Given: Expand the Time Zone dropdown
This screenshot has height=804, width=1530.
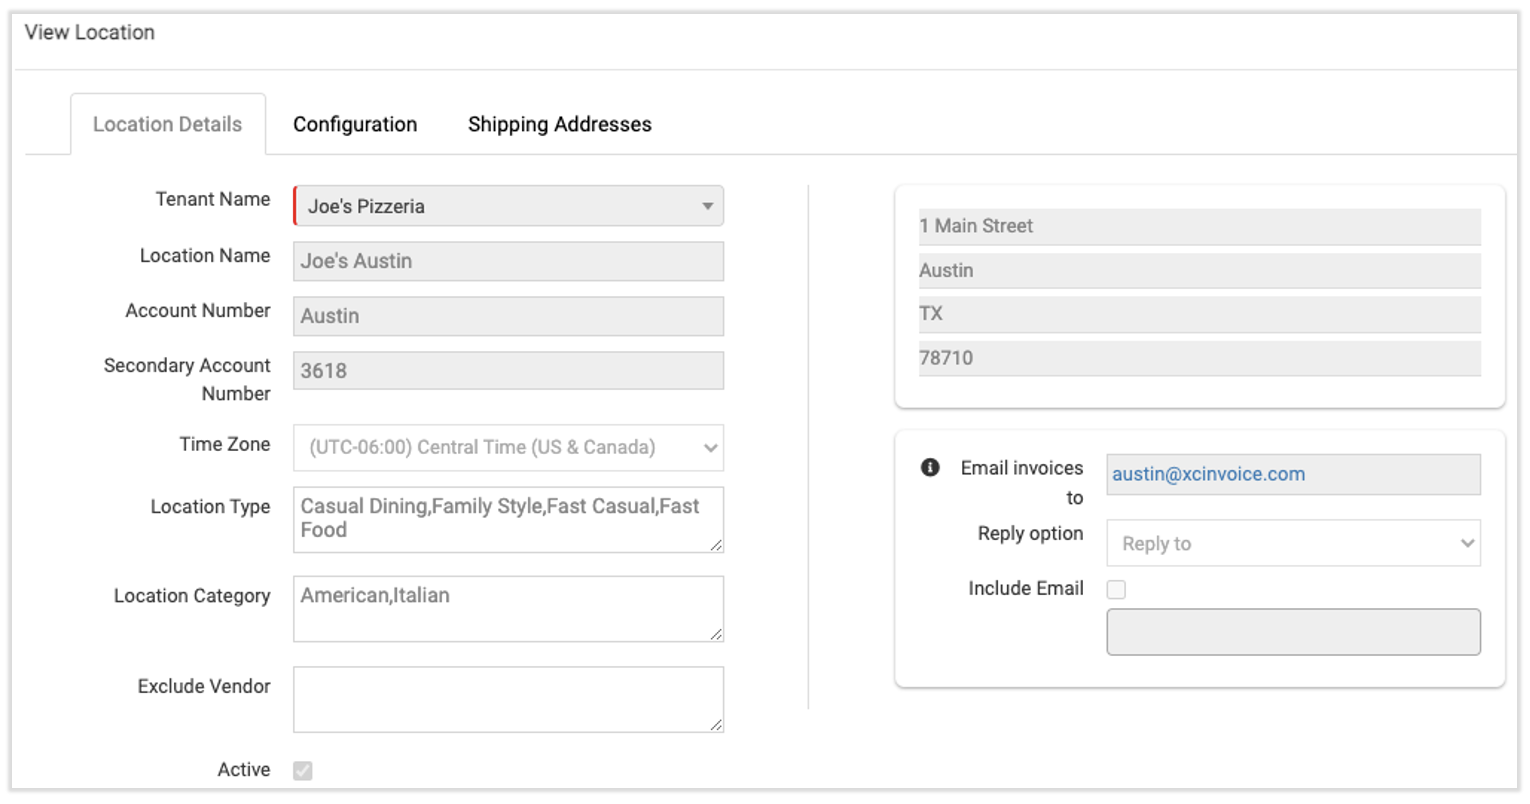Looking at the screenshot, I should pyautogui.click(x=508, y=447).
